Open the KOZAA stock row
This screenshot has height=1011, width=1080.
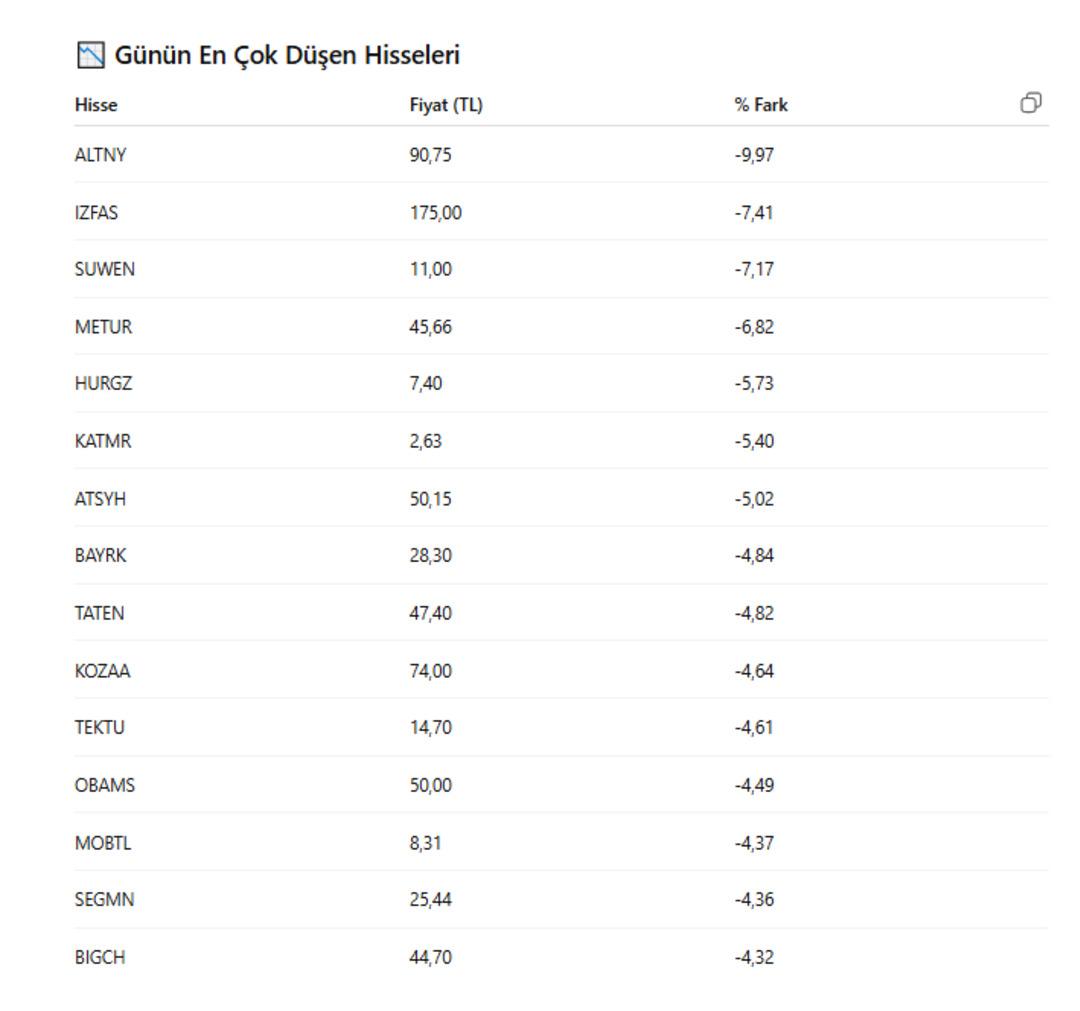(x=561, y=670)
